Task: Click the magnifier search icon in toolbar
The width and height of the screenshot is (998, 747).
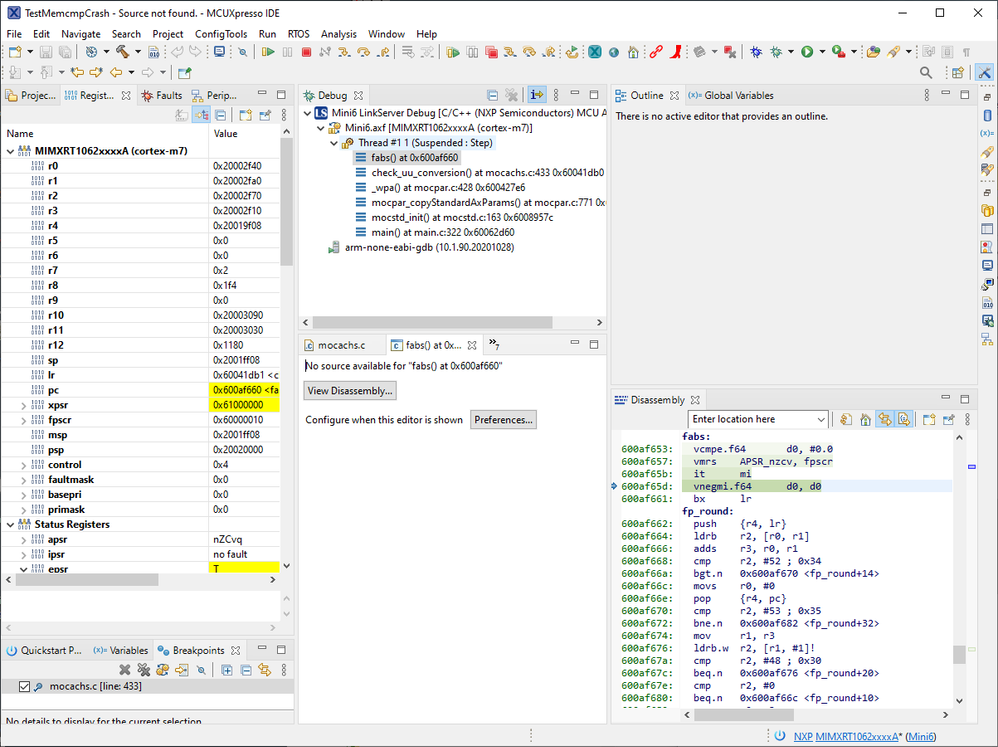Action: 926,73
